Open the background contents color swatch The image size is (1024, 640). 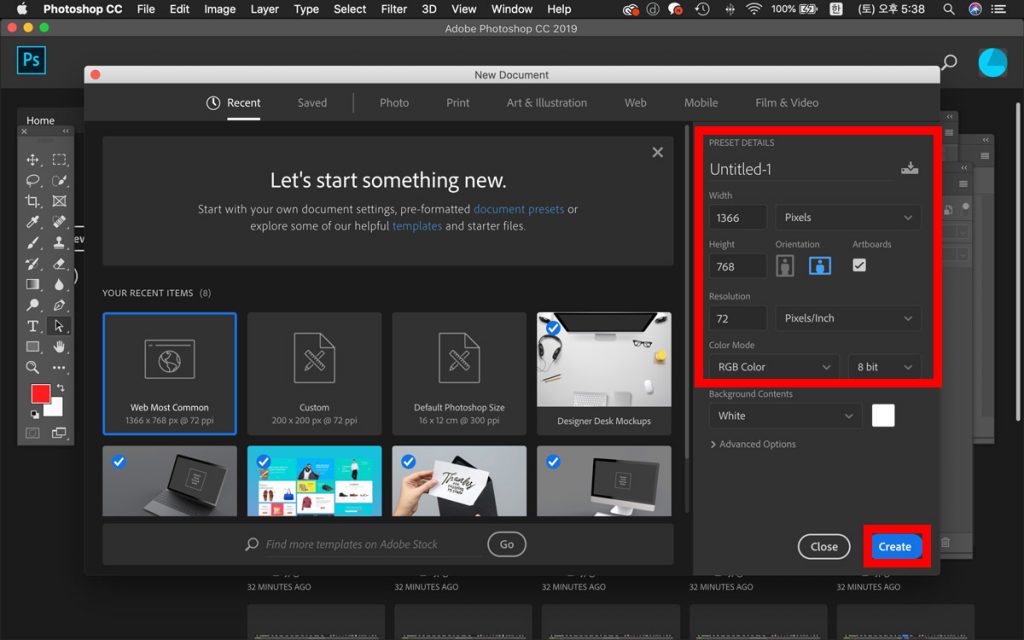click(x=883, y=415)
